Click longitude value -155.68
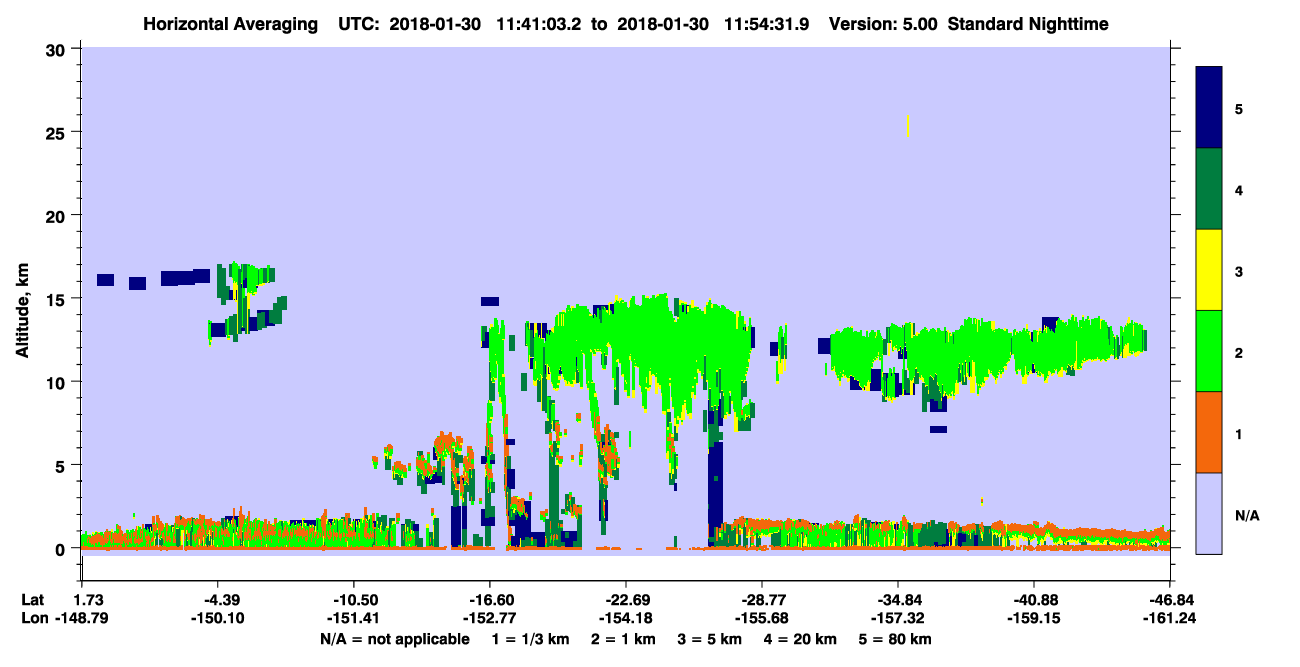This screenshot has width=1300, height=667. pyautogui.click(x=761, y=618)
